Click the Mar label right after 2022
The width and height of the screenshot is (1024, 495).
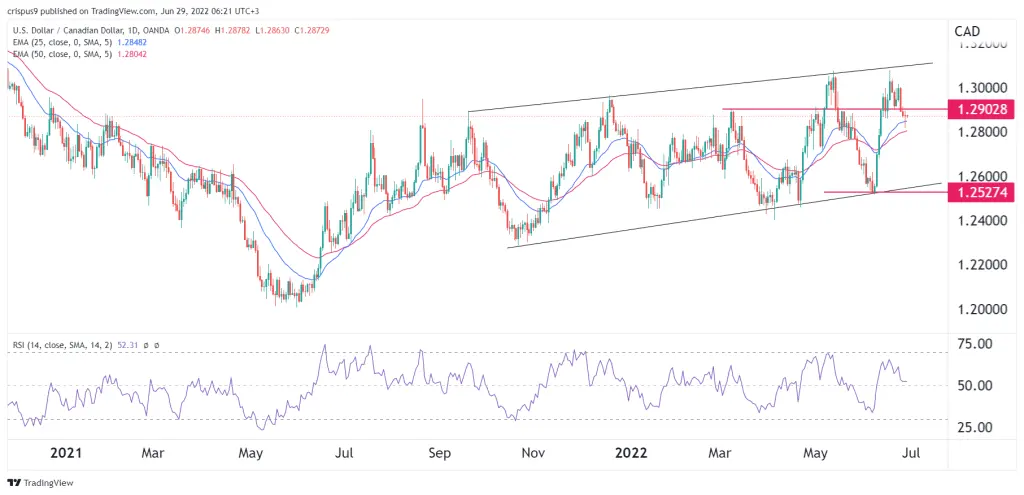(x=719, y=453)
